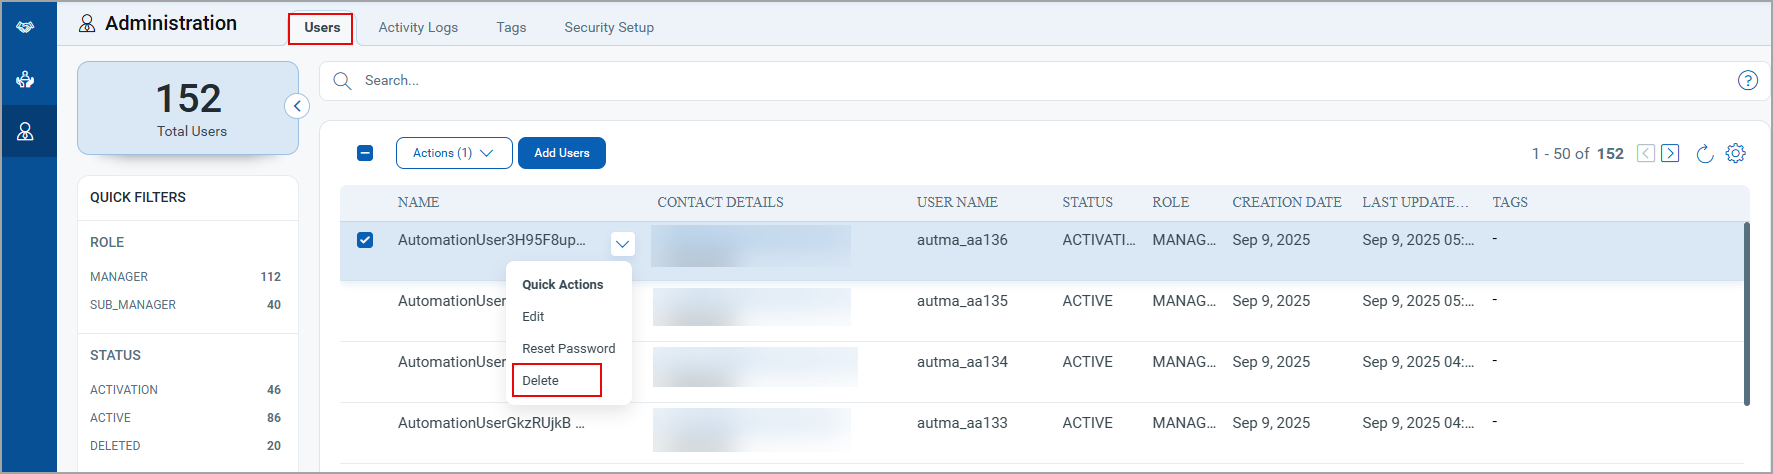
Task: Sort by NAME column header
Action: point(418,202)
